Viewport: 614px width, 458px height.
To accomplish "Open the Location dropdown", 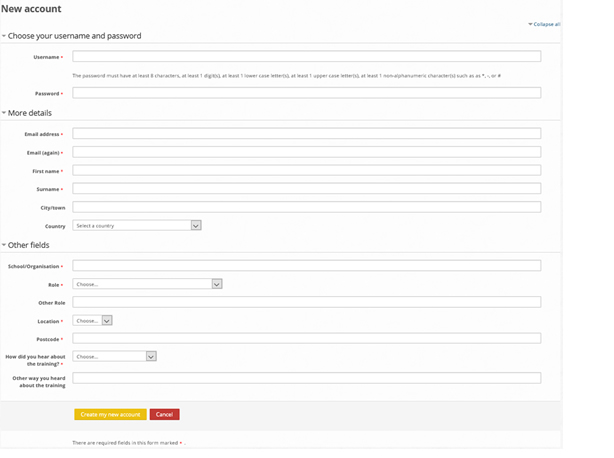I will tap(92, 321).
